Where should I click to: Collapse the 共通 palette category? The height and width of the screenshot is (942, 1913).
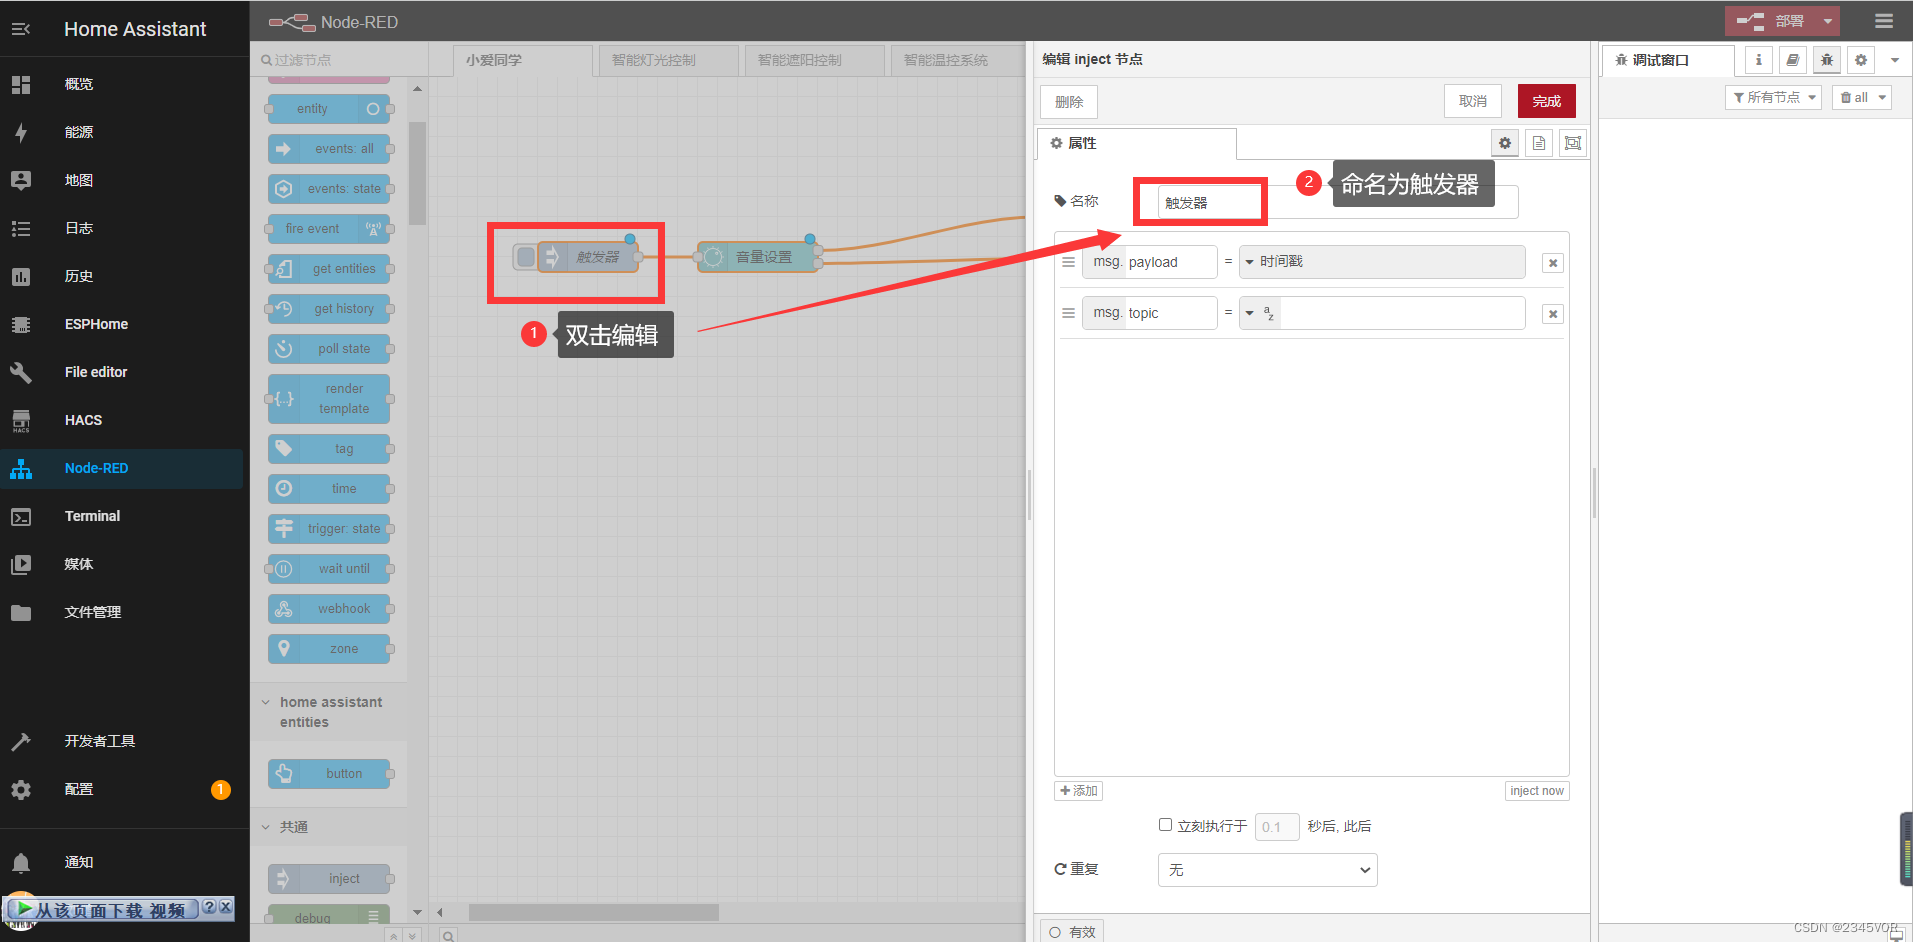point(328,827)
